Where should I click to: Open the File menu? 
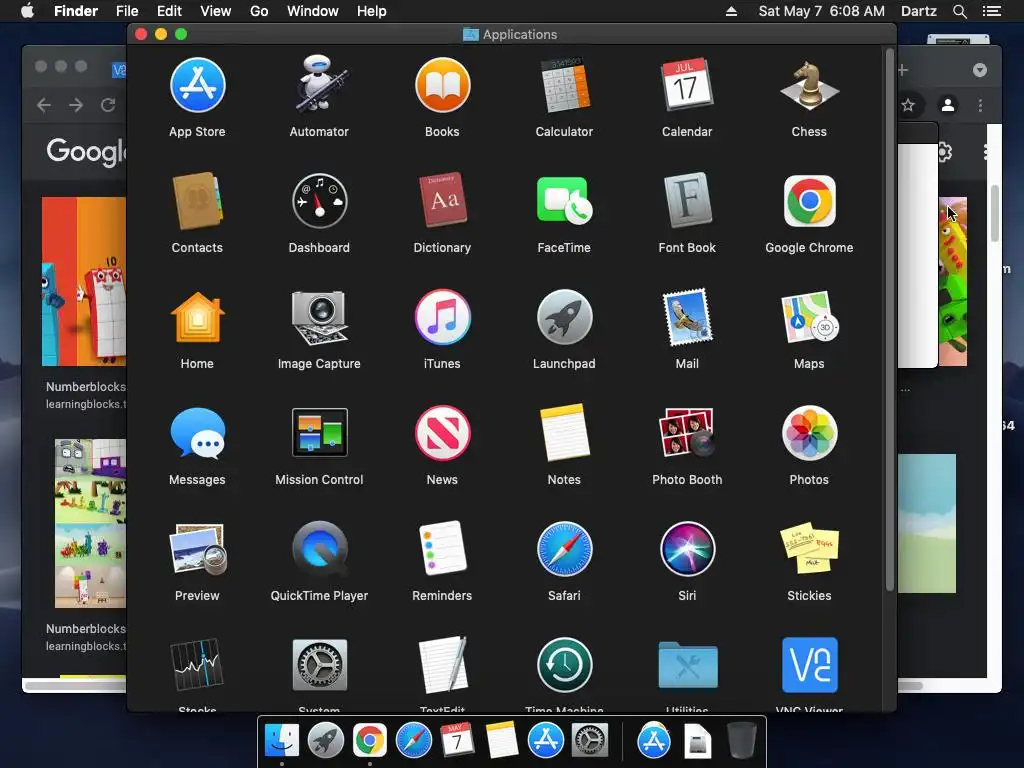coord(127,11)
